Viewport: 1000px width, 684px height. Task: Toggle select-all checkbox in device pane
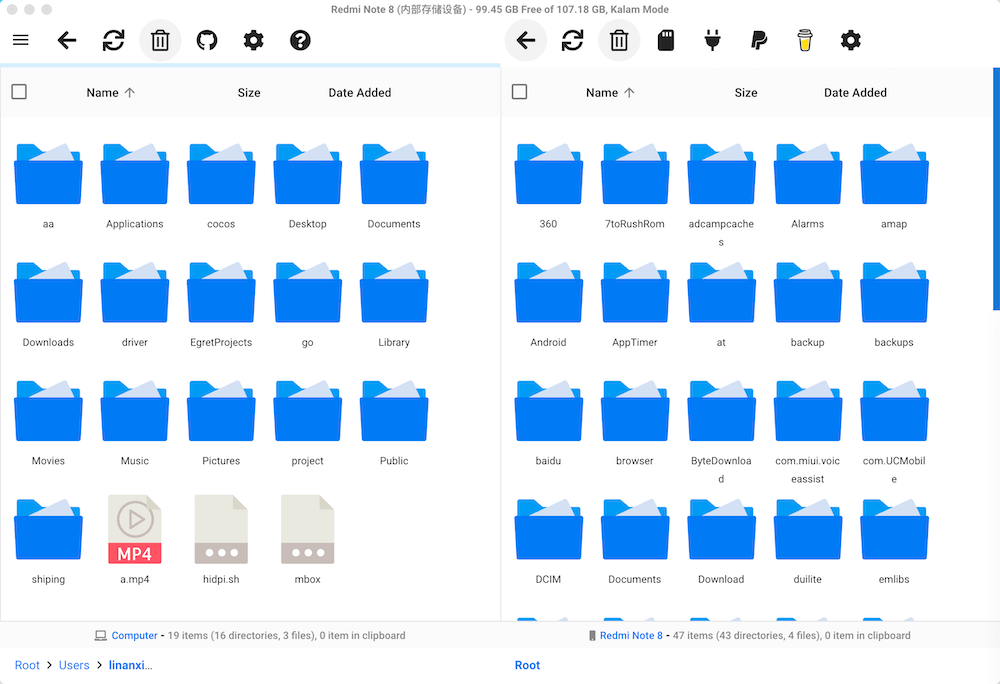pos(519,92)
